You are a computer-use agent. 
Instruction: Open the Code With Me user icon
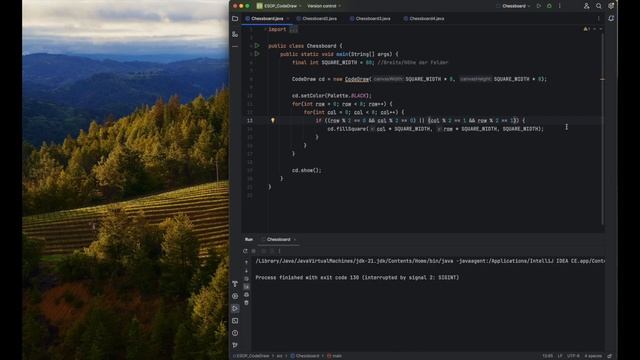pyautogui.click(x=587, y=6)
